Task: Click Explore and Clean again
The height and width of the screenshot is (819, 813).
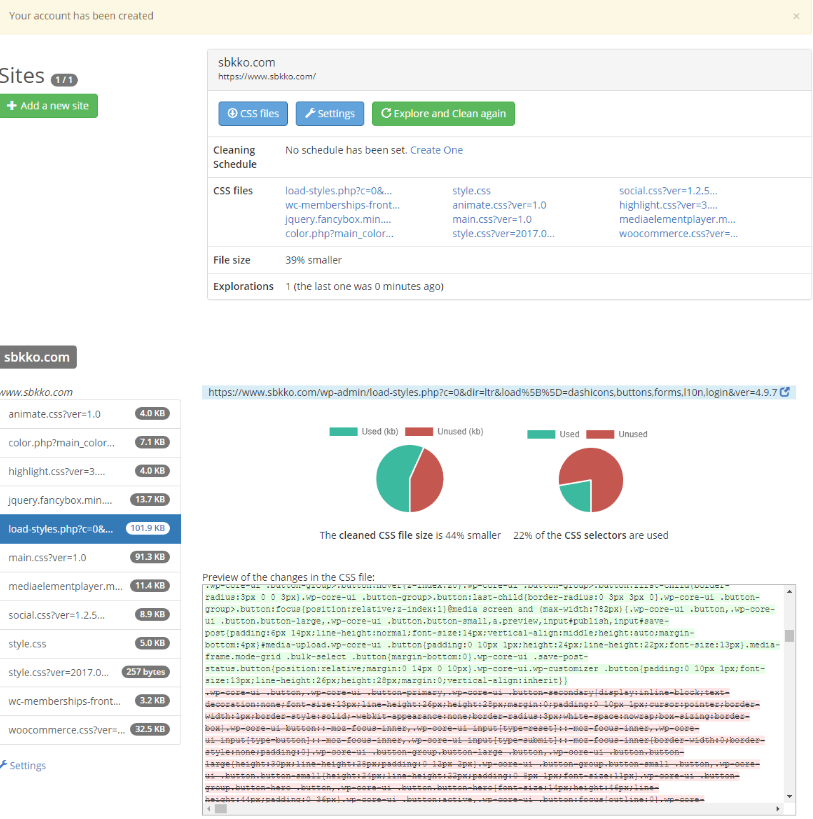Action: tap(443, 114)
